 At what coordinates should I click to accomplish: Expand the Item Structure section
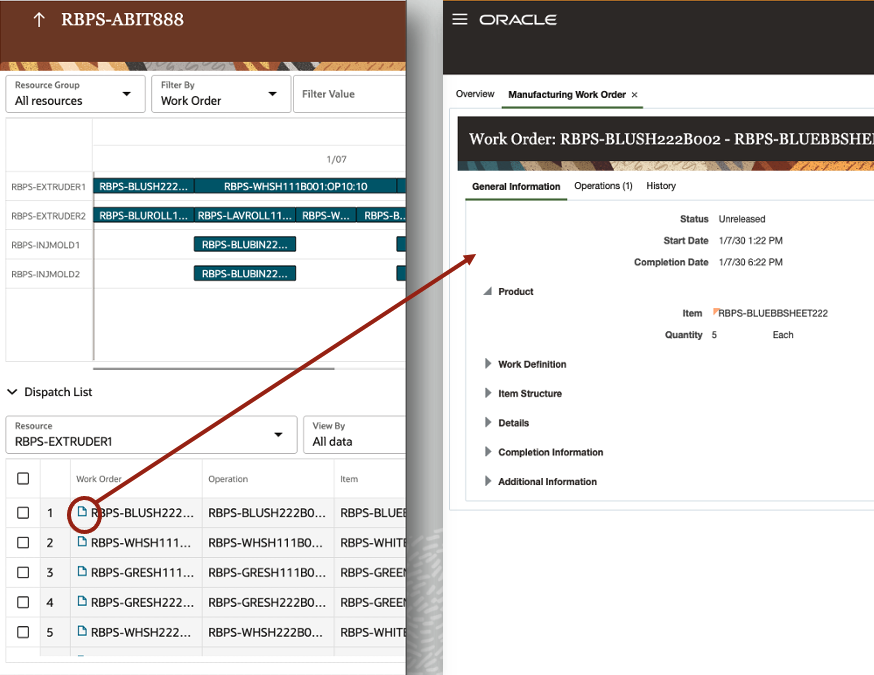coord(488,393)
